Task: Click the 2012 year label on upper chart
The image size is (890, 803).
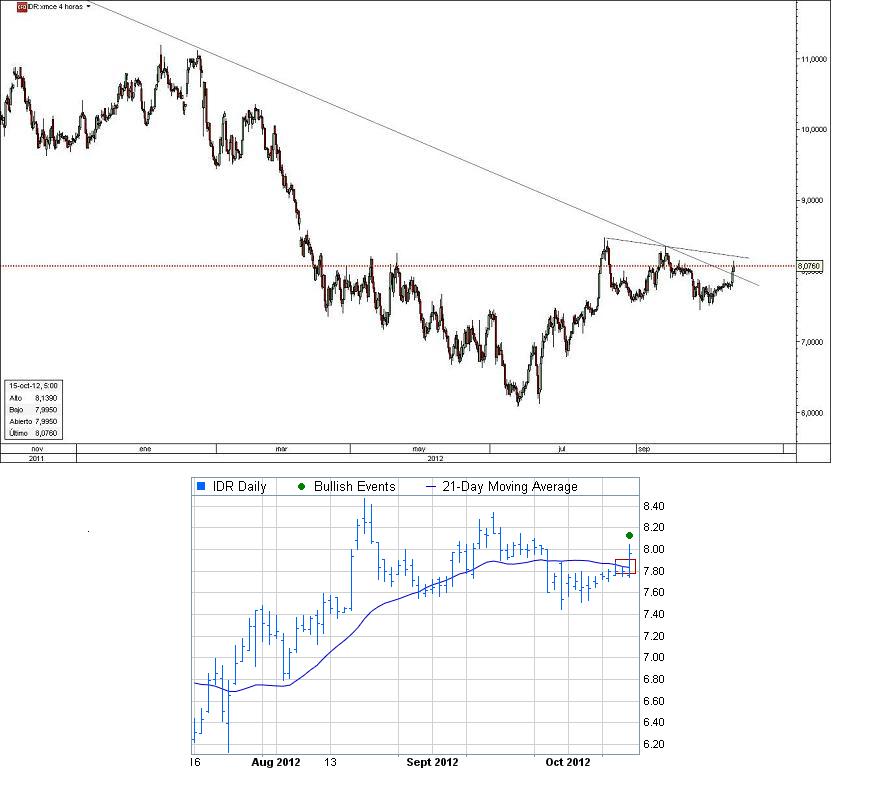Action: pyautogui.click(x=435, y=458)
